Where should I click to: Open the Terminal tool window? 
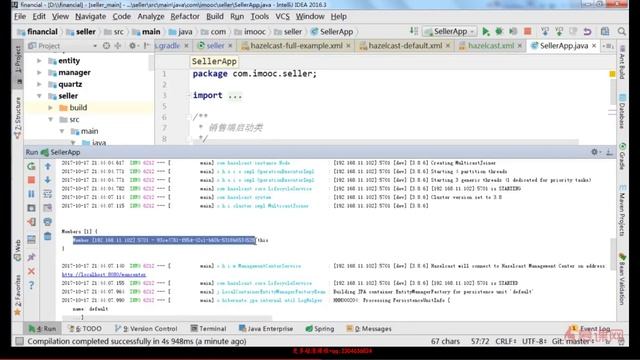(x=208, y=329)
